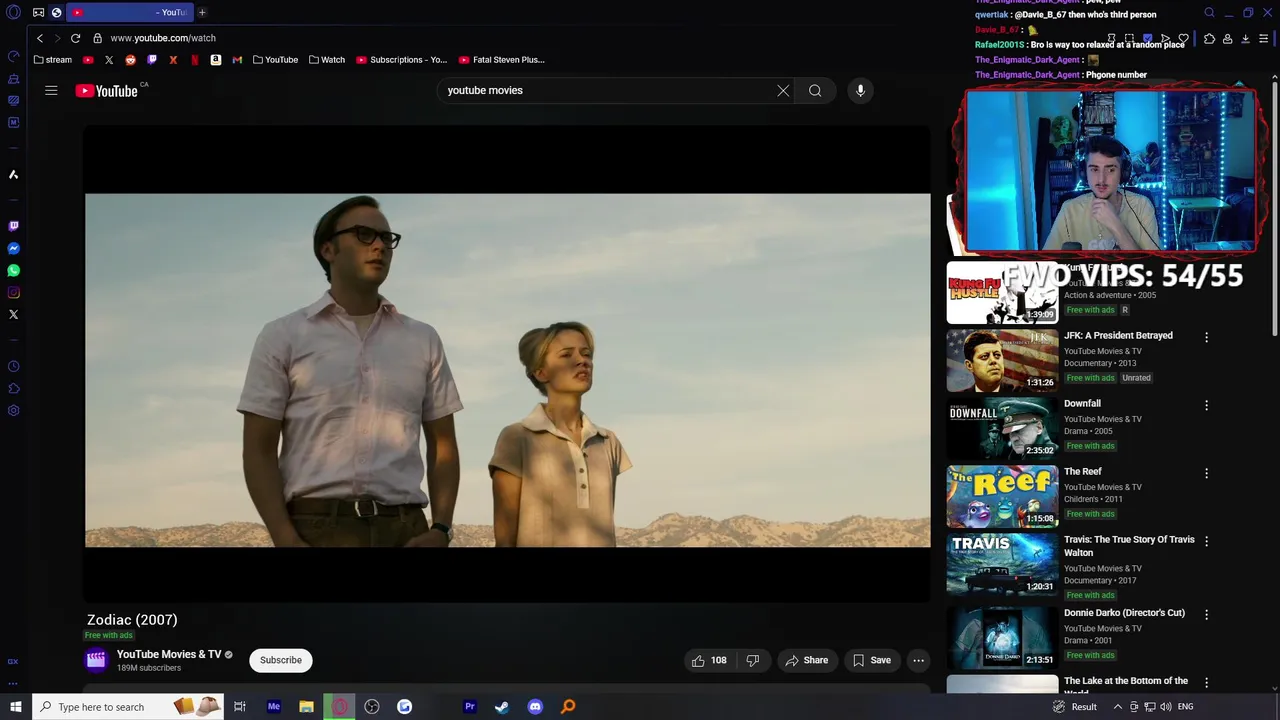Open Windows Start menu
The width and height of the screenshot is (1280, 720).
[x=15, y=707]
